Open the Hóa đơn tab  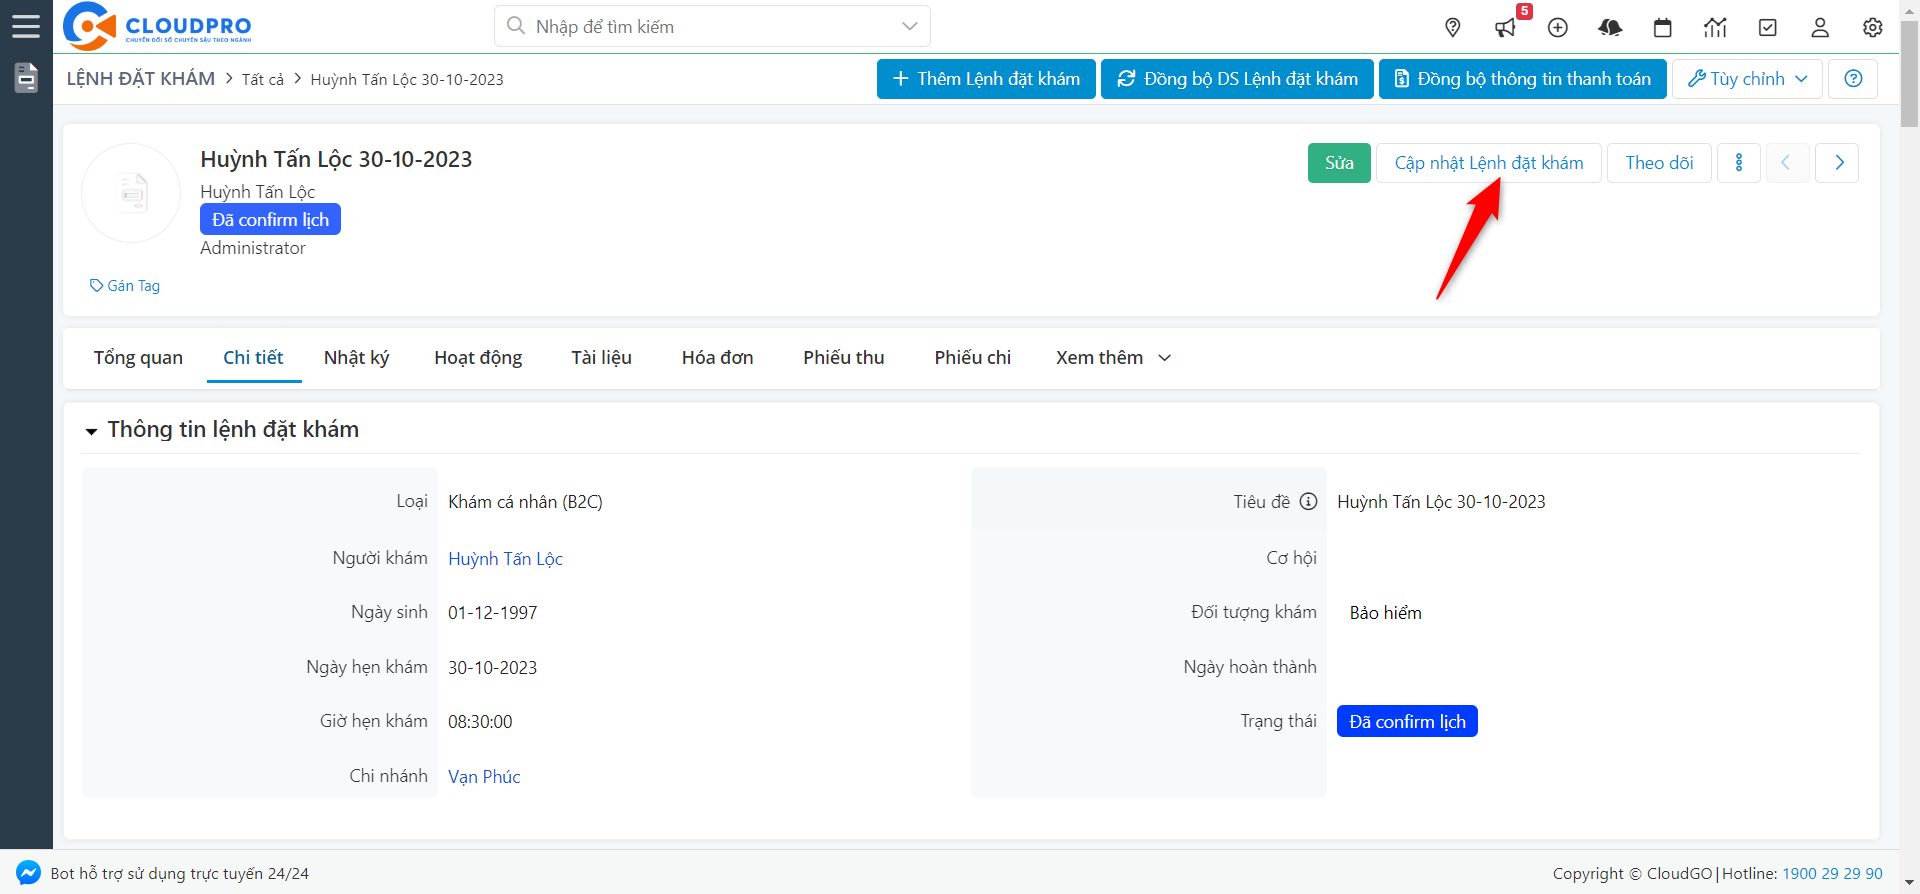717,358
